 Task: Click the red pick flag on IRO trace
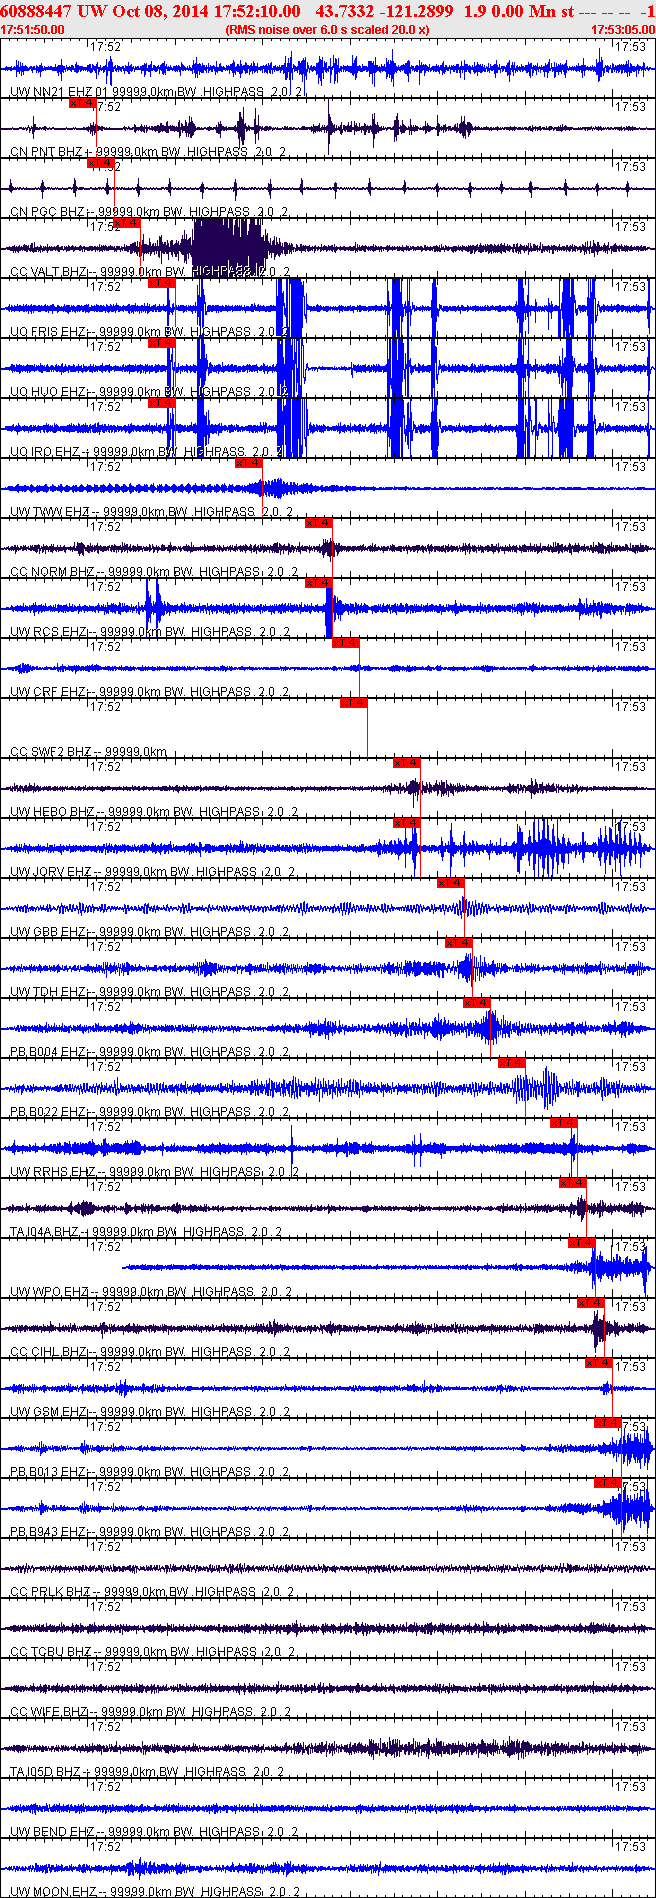[x=162, y=403]
